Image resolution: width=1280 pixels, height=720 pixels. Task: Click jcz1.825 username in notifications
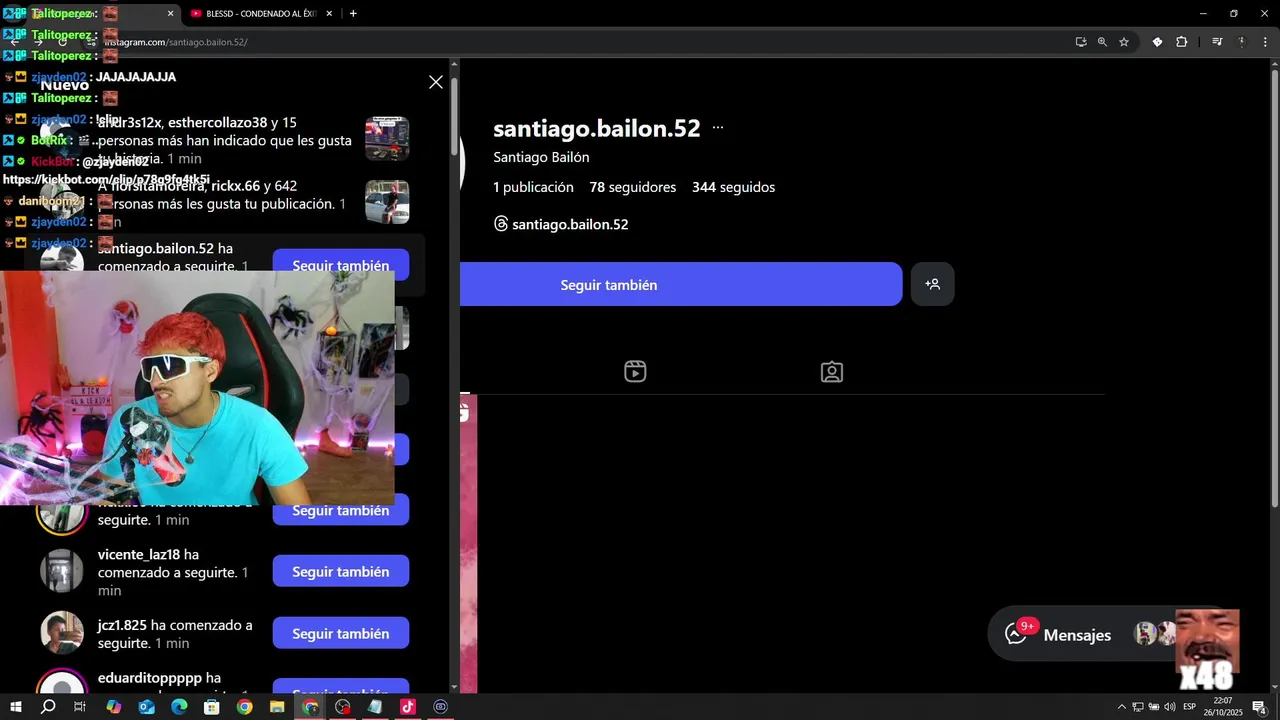click(122, 625)
